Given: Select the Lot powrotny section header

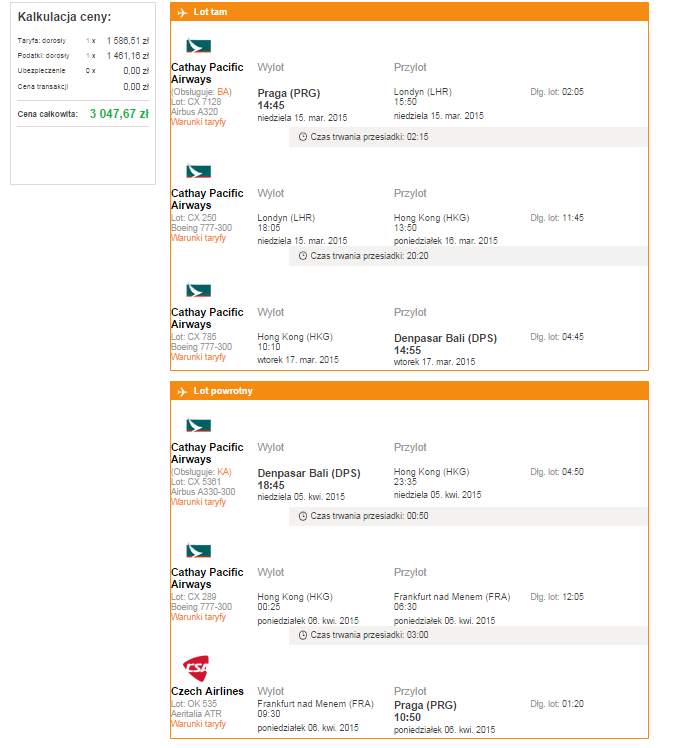Looking at the screenshot, I should pyautogui.click(x=409, y=391).
